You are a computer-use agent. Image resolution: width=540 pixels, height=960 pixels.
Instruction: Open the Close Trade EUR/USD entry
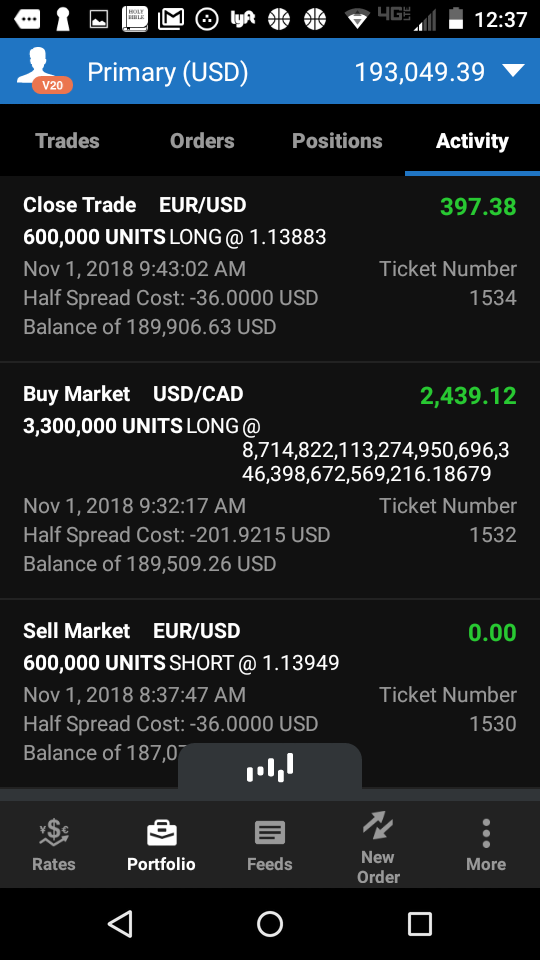coord(270,269)
